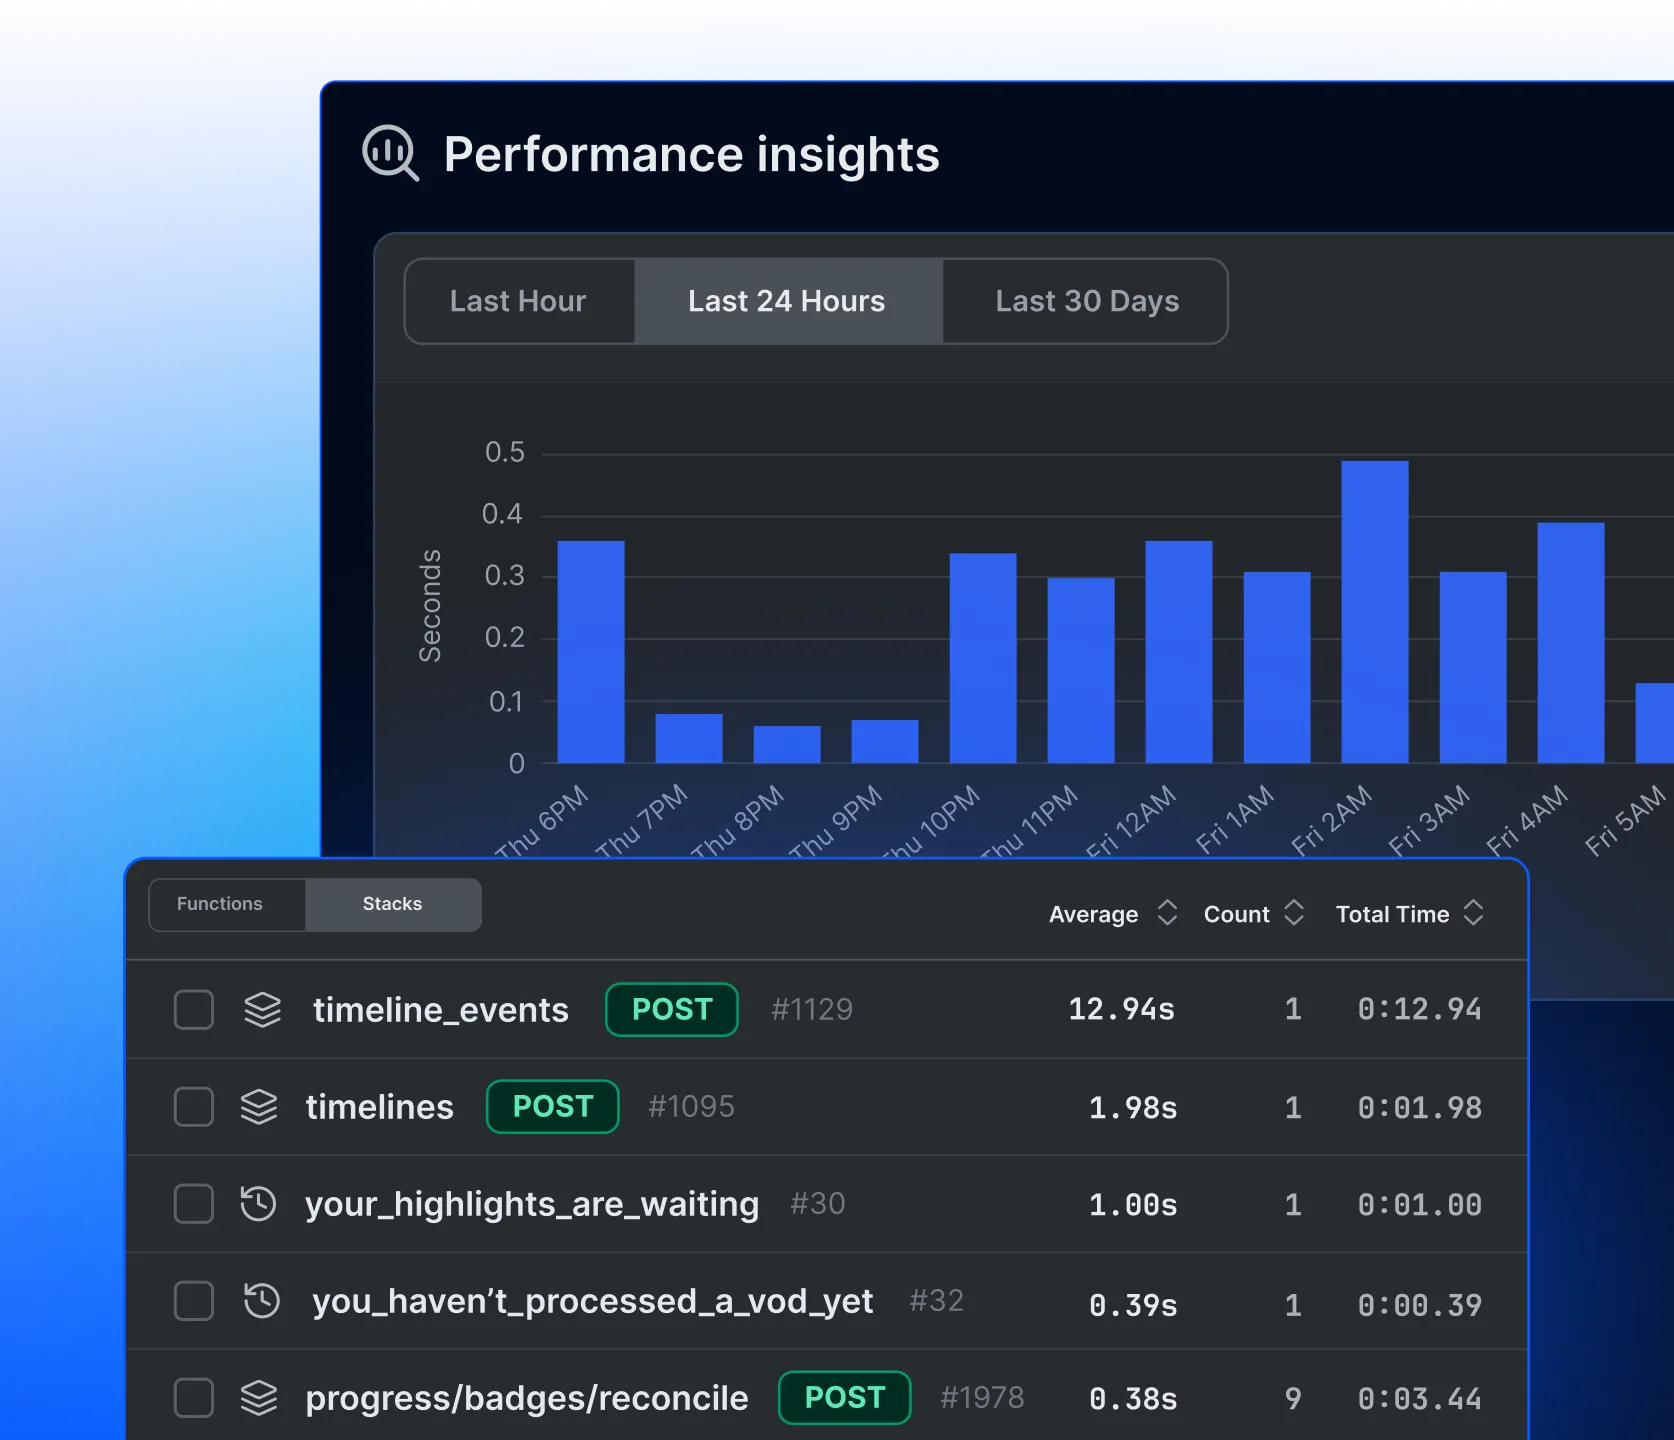This screenshot has height=1440, width=1674.
Task: Switch to the Last 30 Days tab
Action: [x=1086, y=301]
